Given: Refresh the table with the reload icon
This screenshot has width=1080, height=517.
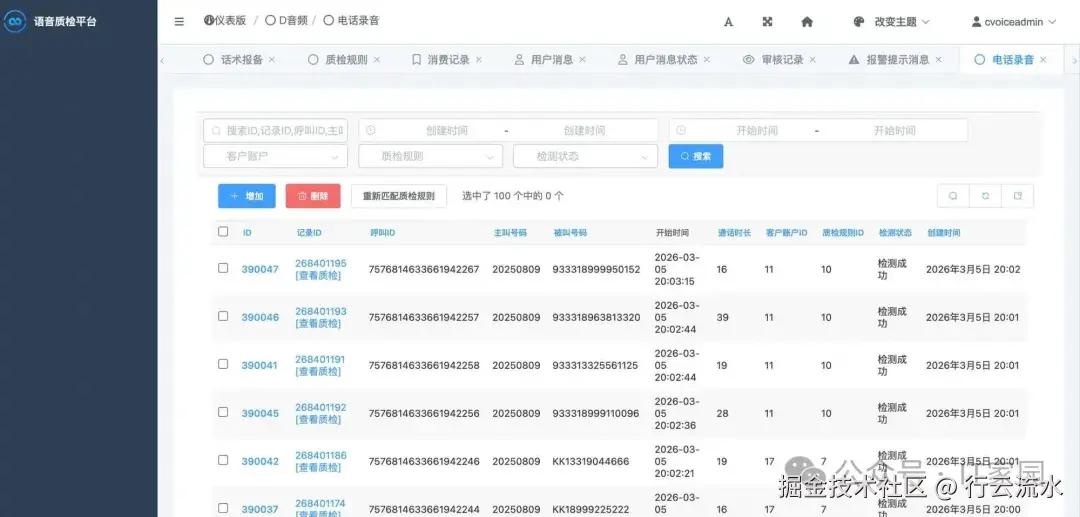Looking at the screenshot, I should pyautogui.click(x=986, y=196).
